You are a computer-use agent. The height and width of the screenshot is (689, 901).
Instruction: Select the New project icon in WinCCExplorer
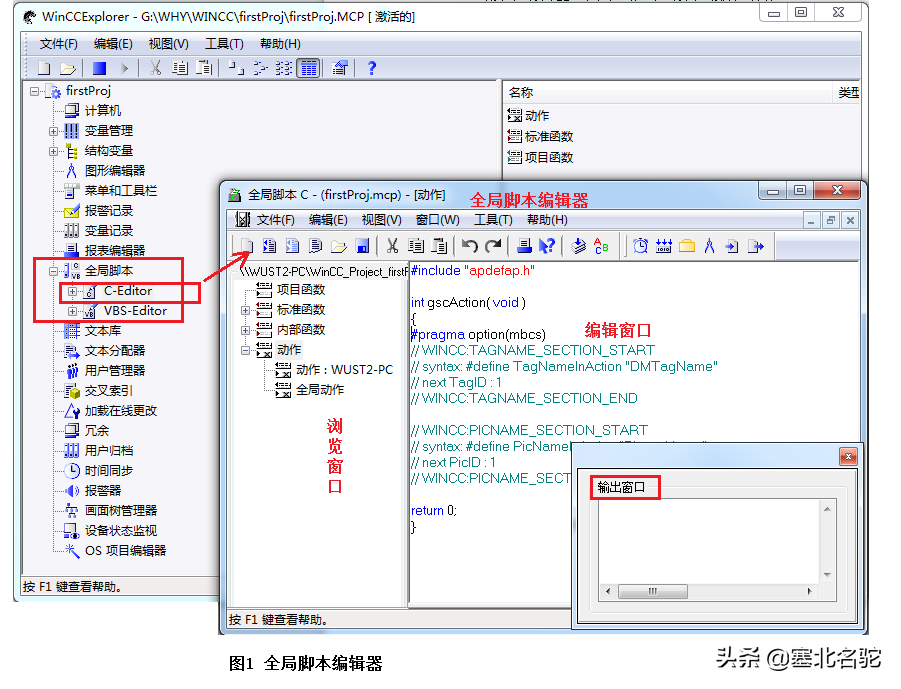[42, 68]
